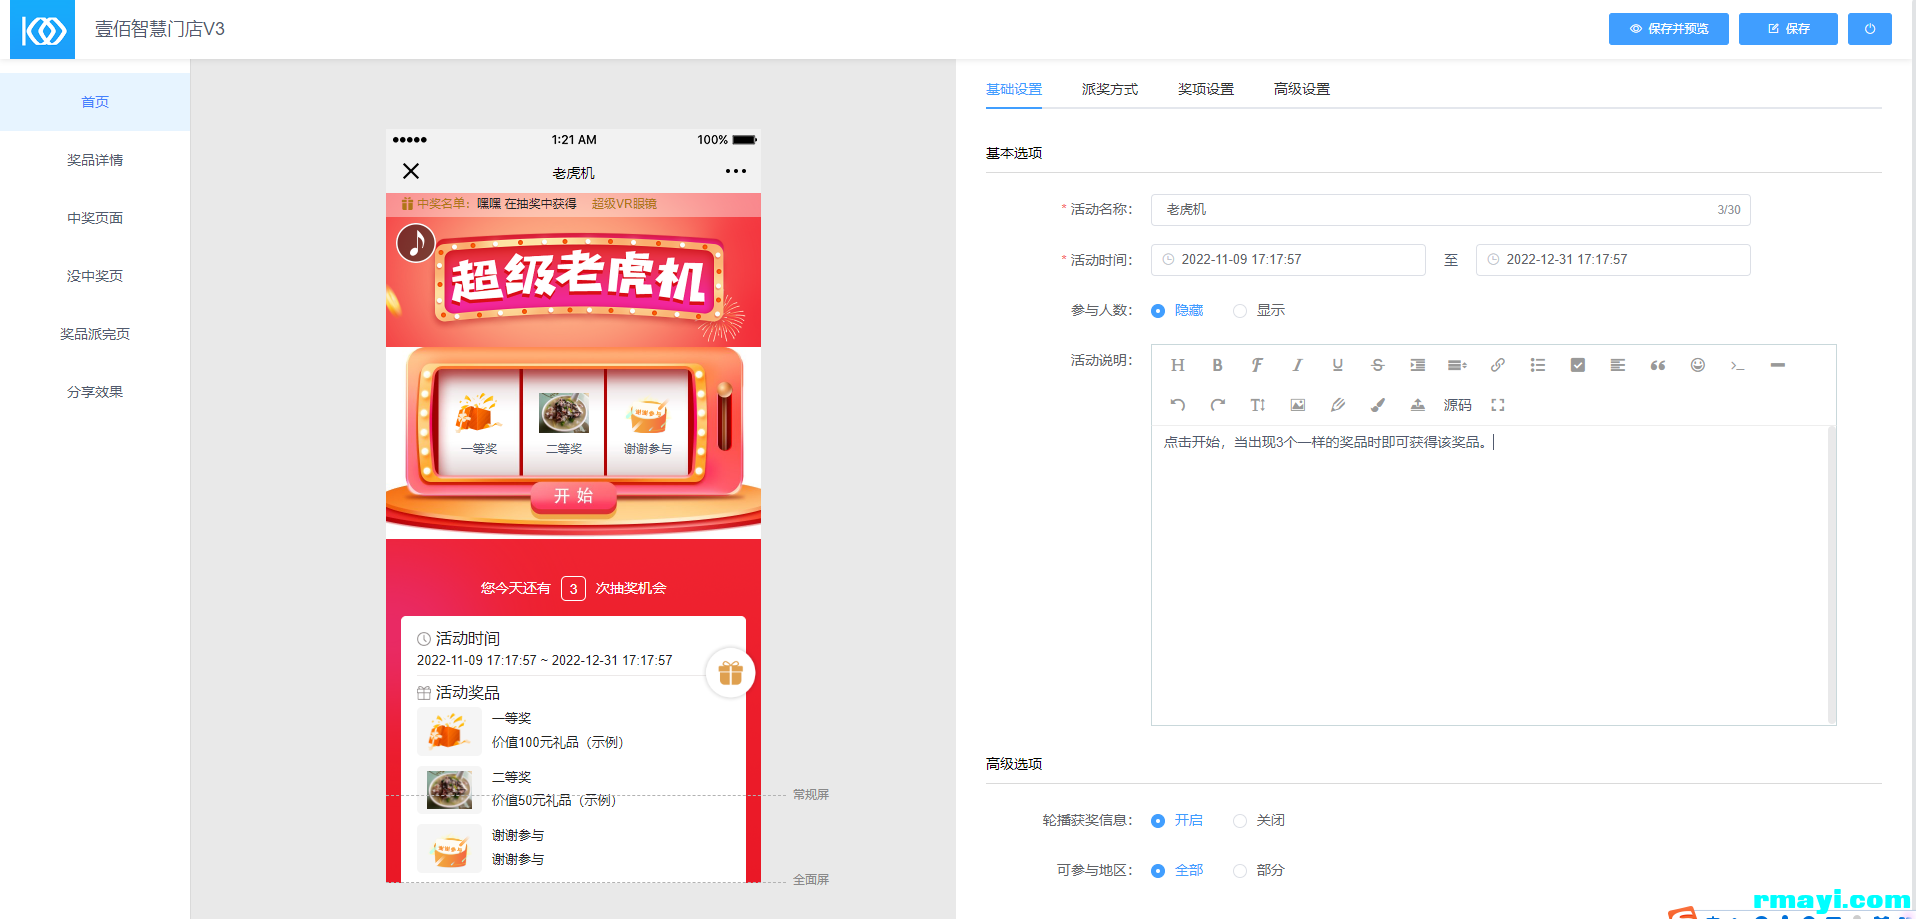Click the 一等奖 prize thumbnail in list
Viewport: 1916px width, 919px height.
[449, 731]
